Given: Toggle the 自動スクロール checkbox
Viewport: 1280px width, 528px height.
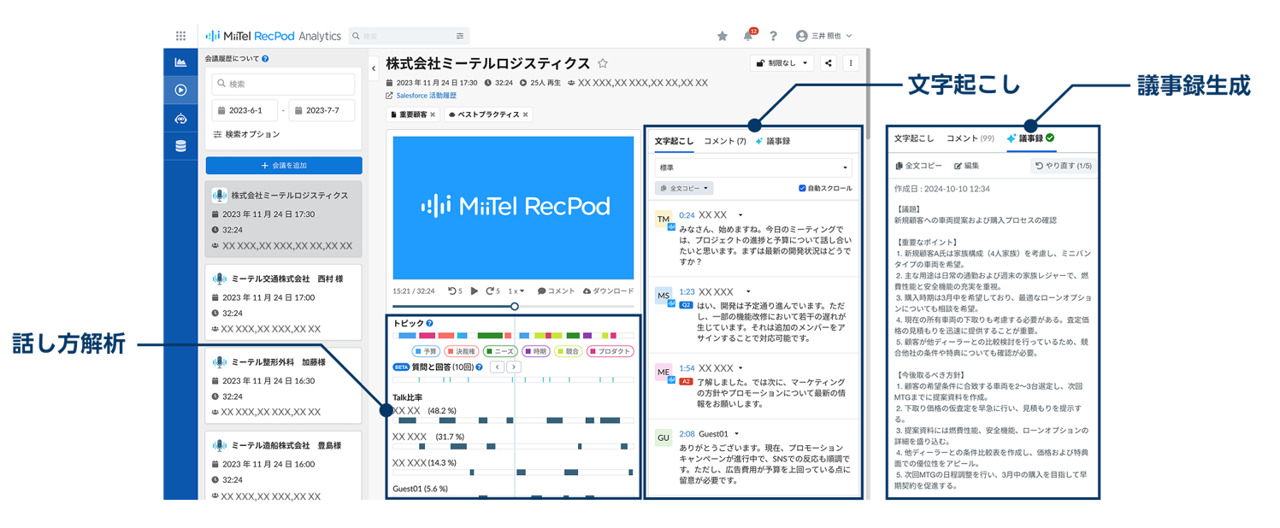Looking at the screenshot, I should point(802,188).
